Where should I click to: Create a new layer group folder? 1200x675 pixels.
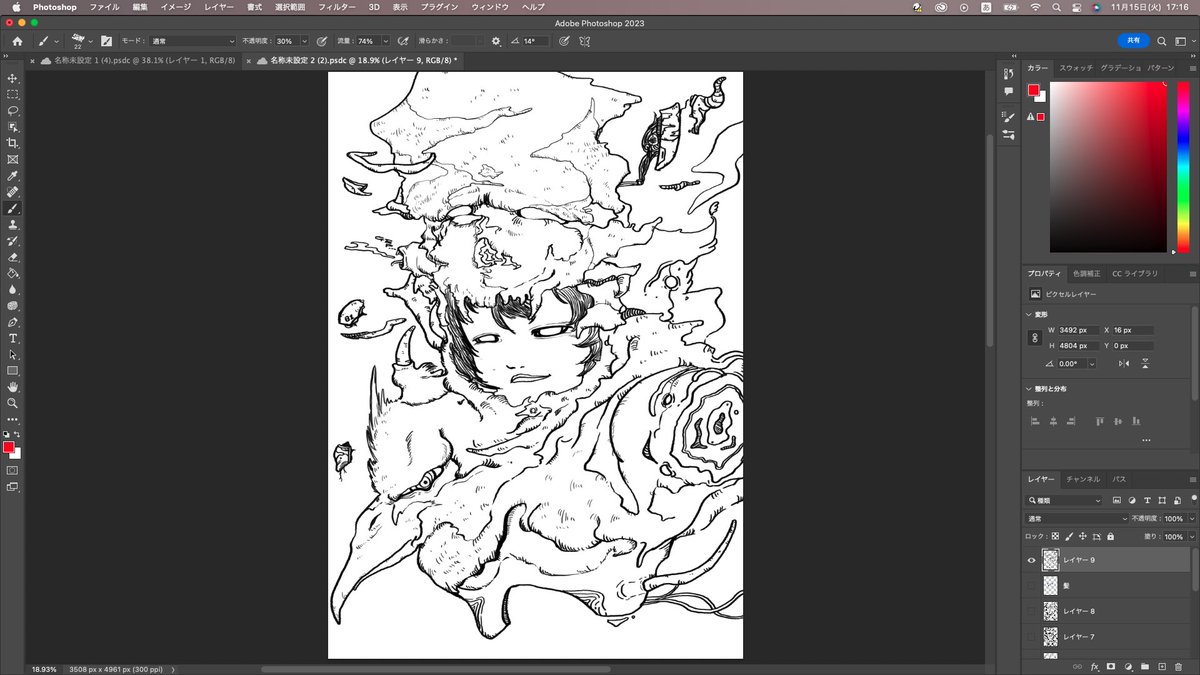point(1145,665)
